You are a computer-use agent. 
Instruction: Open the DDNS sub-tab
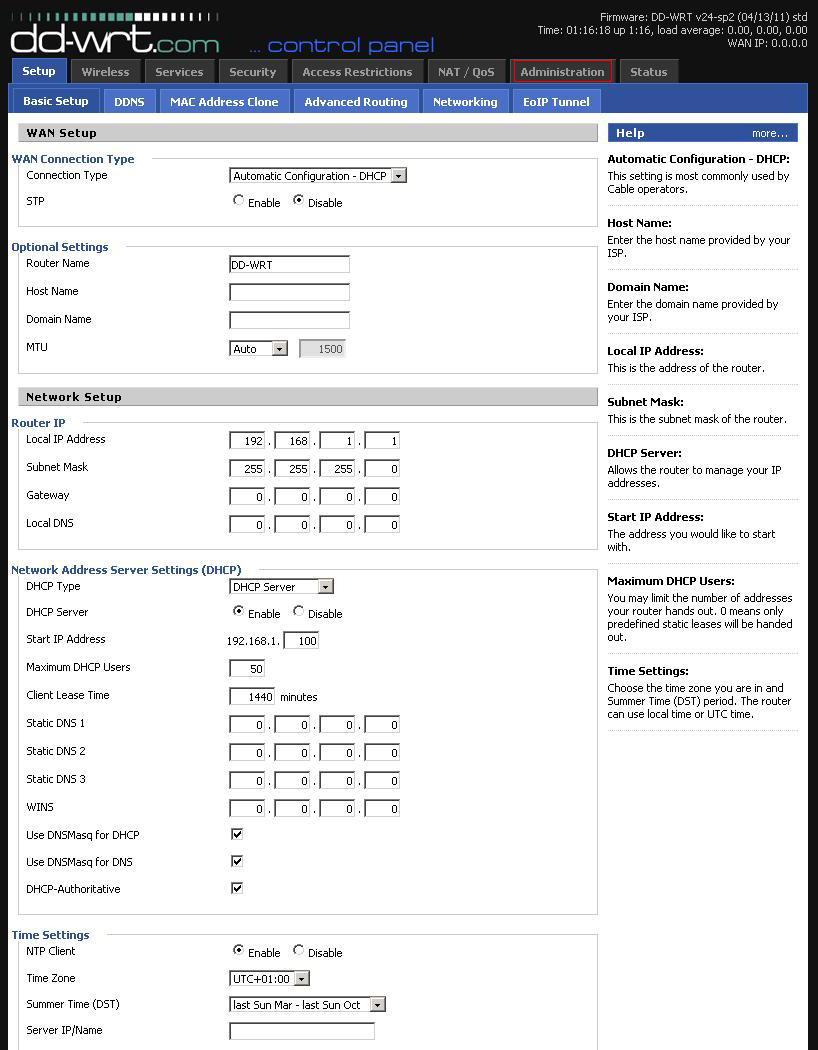129,102
